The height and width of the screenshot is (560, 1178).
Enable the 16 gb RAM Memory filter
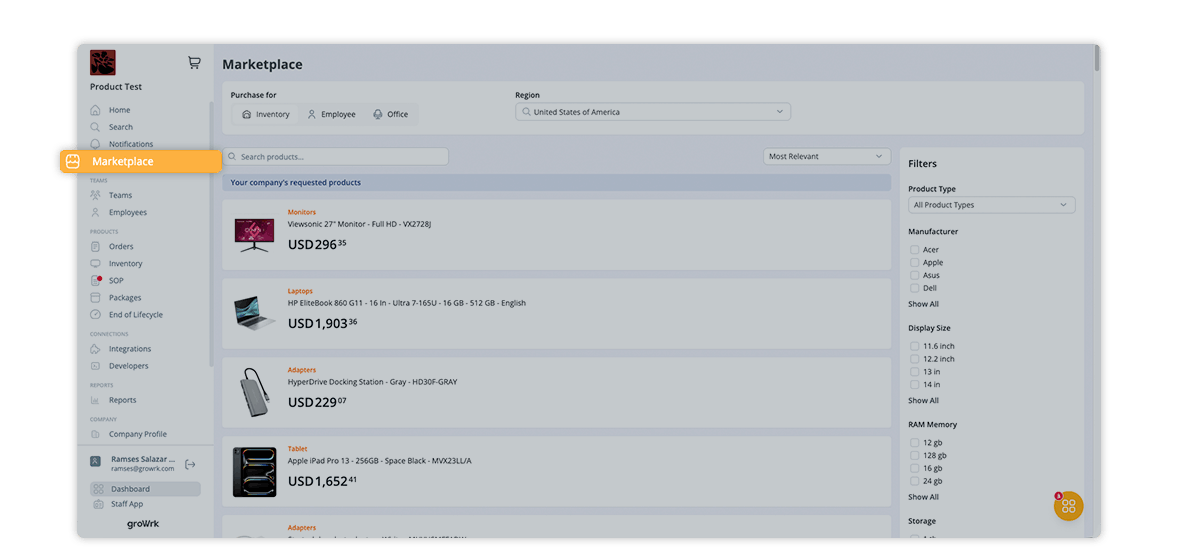click(x=915, y=468)
